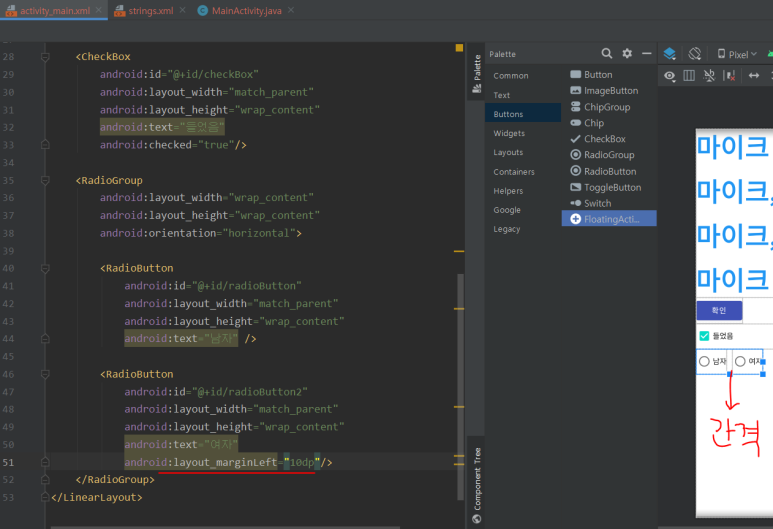Collapse the first RadioButton tag at line 40
Viewport: 773px width, 529px height.
coord(45,269)
